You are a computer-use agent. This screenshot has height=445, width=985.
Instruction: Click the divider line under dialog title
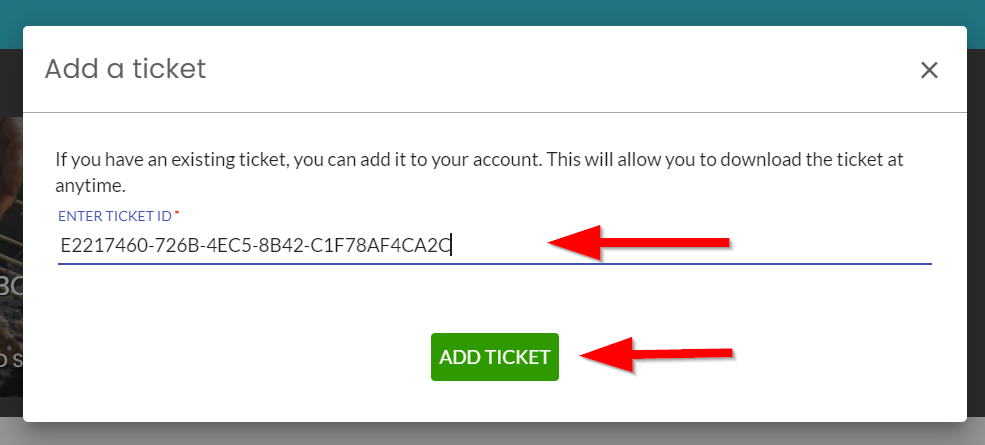pos(494,113)
